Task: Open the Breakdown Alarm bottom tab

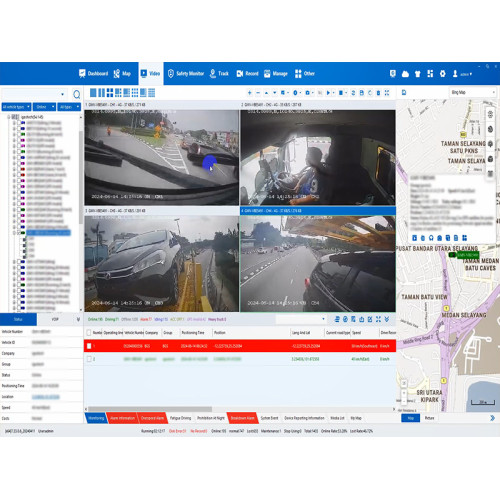Action: pyautogui.click(x=242, y=418)
